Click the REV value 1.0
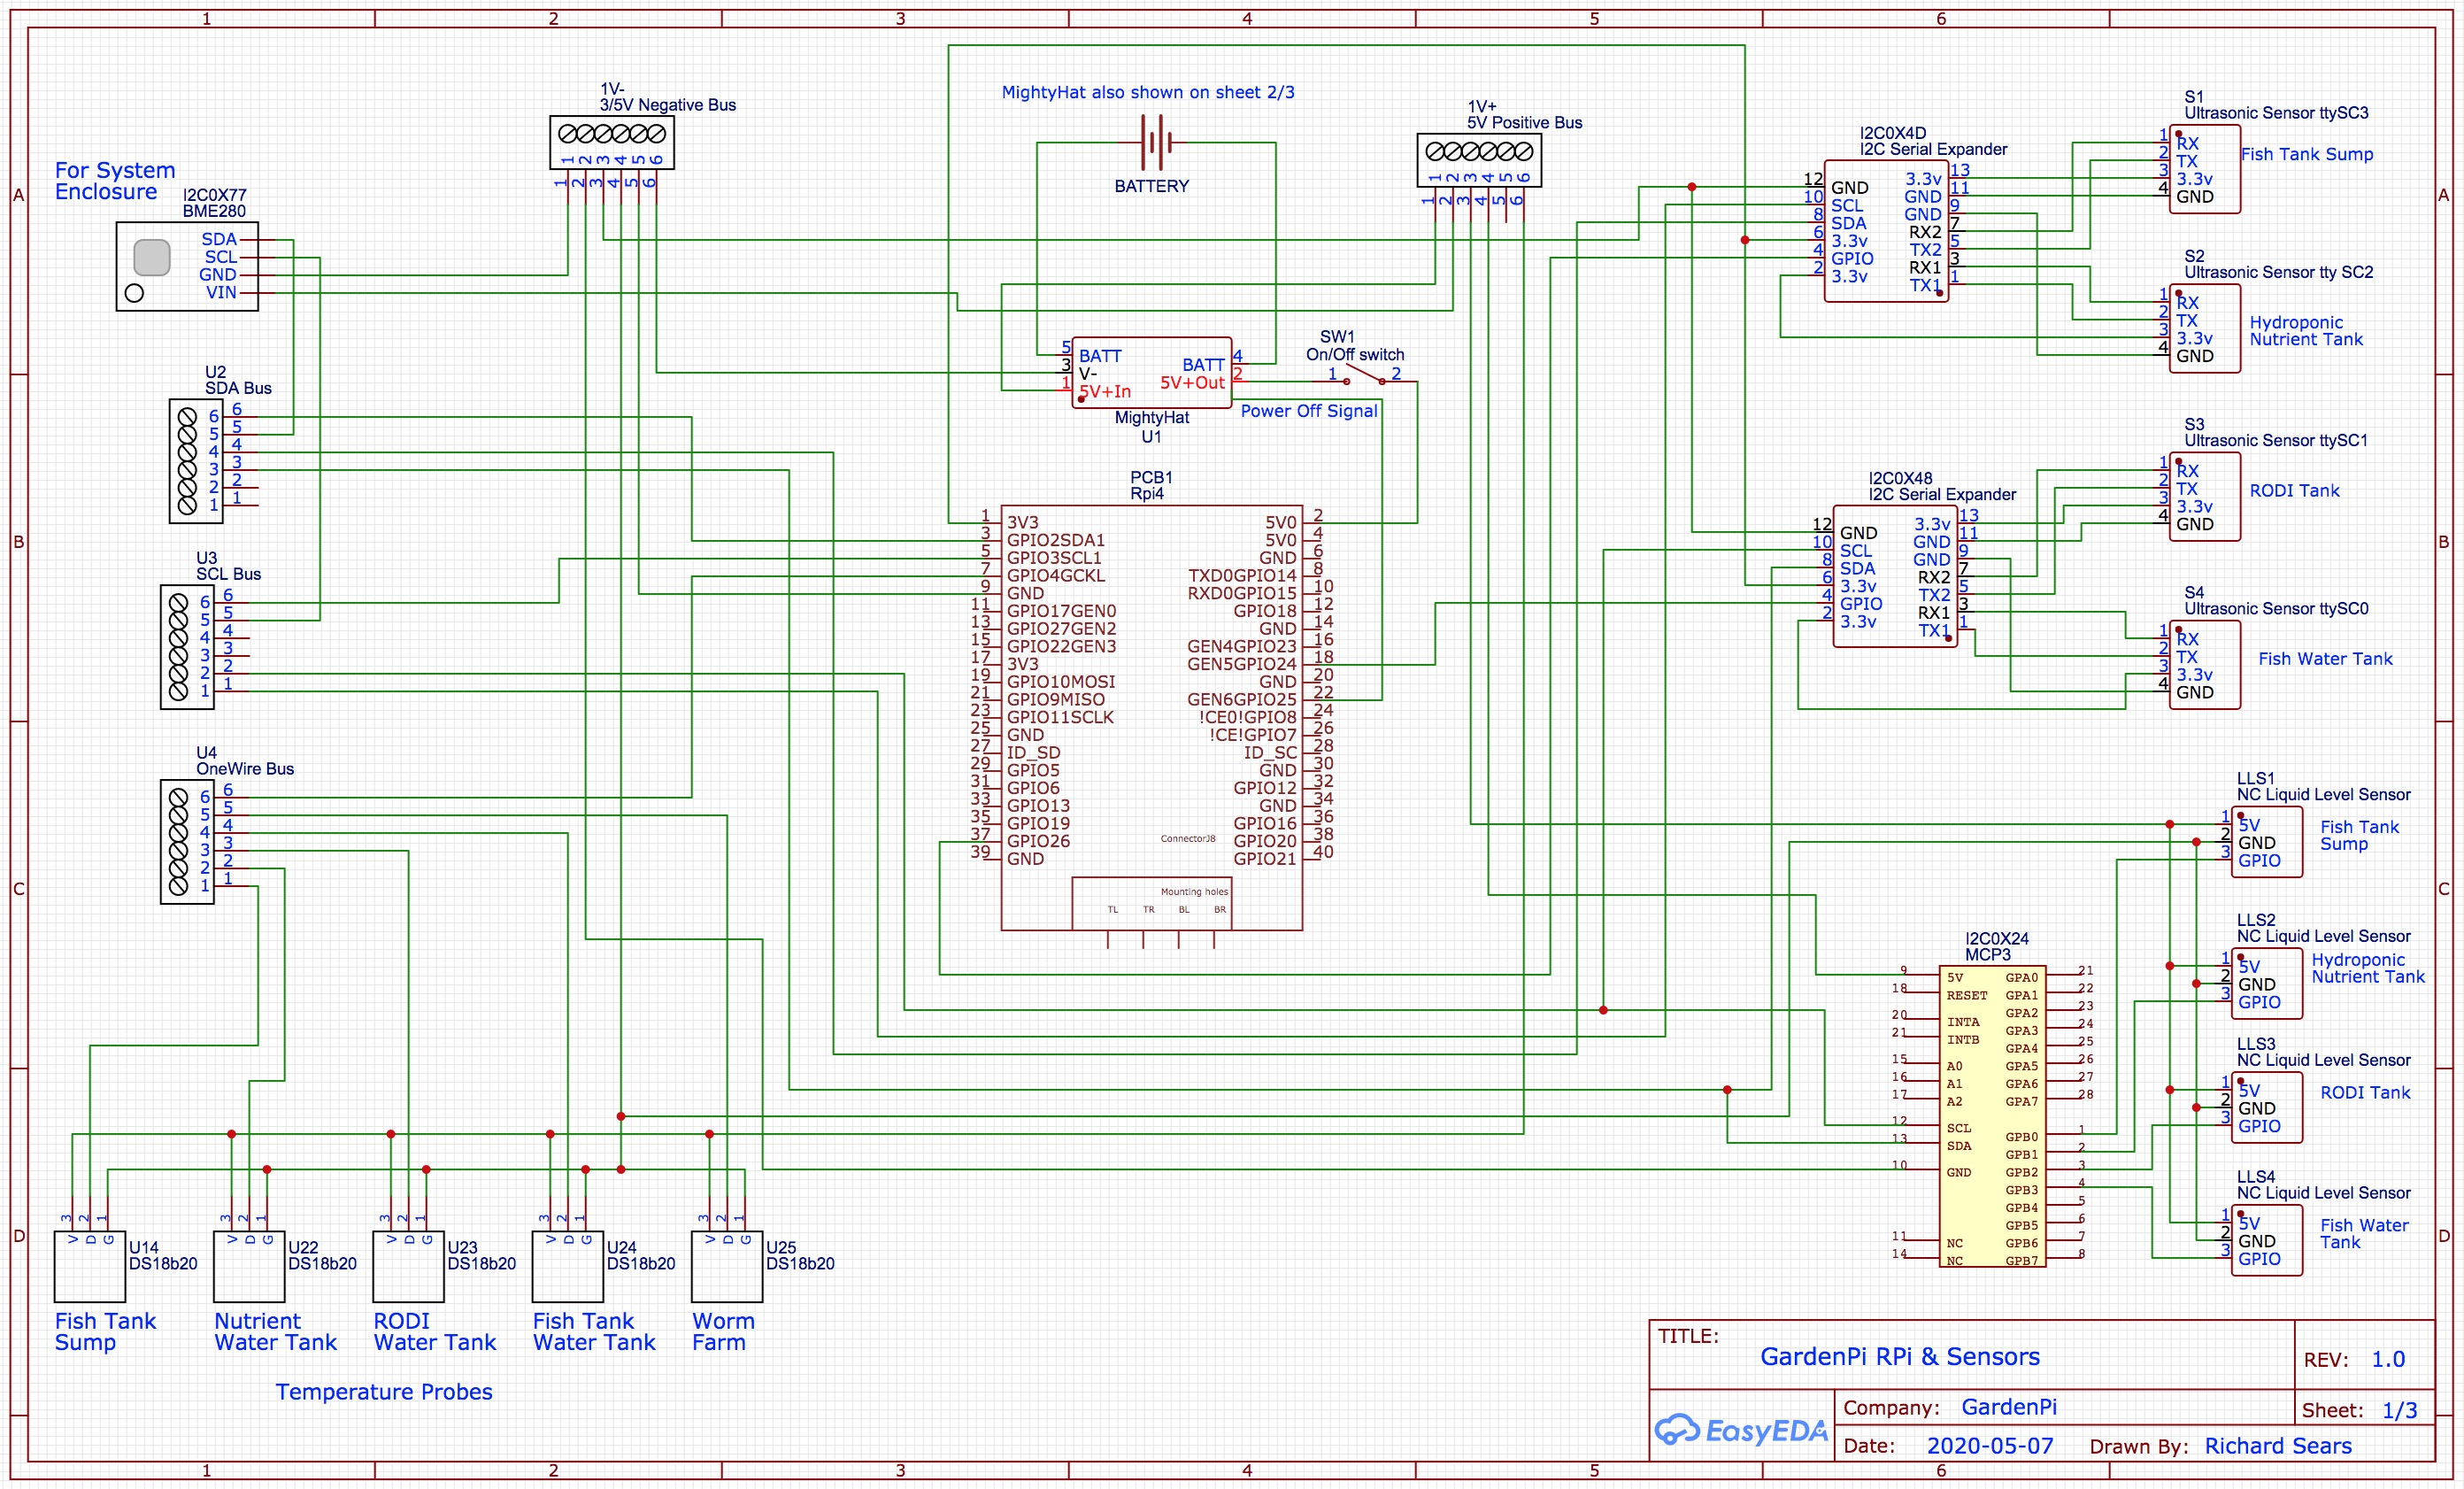The width and height of the screenshot is (2464, 1489). 2388,1359
